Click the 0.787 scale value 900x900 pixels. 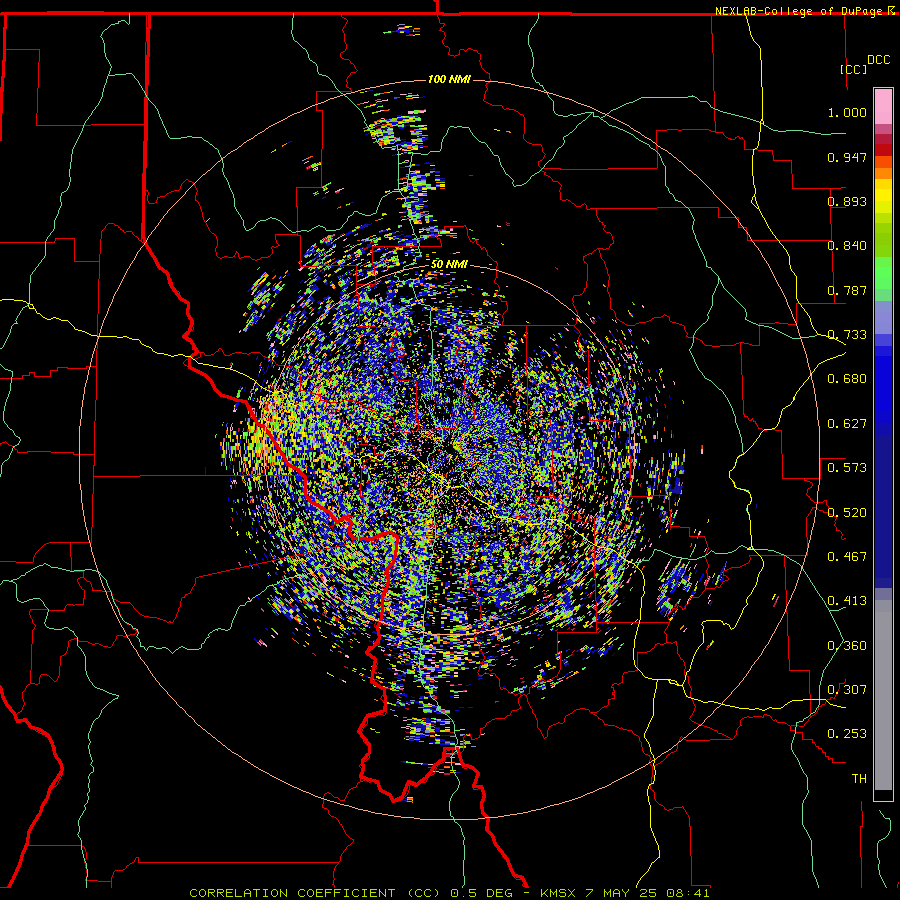coord(847,290)
